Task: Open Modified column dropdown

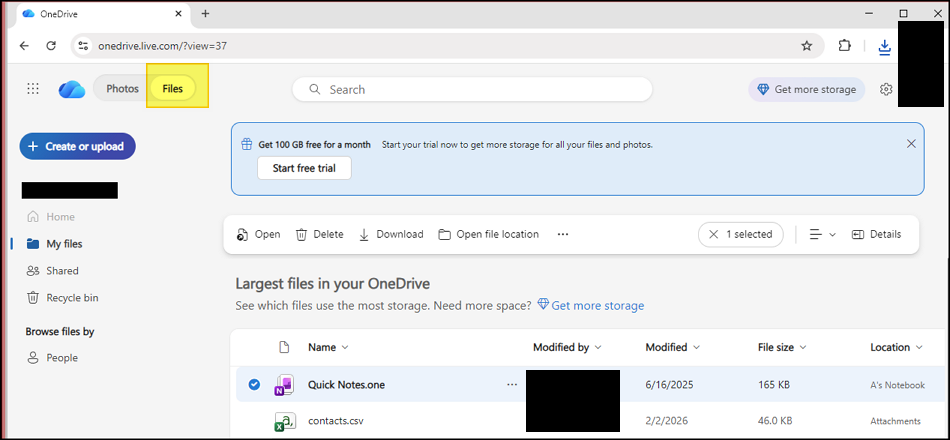Action: click(673, 347)
